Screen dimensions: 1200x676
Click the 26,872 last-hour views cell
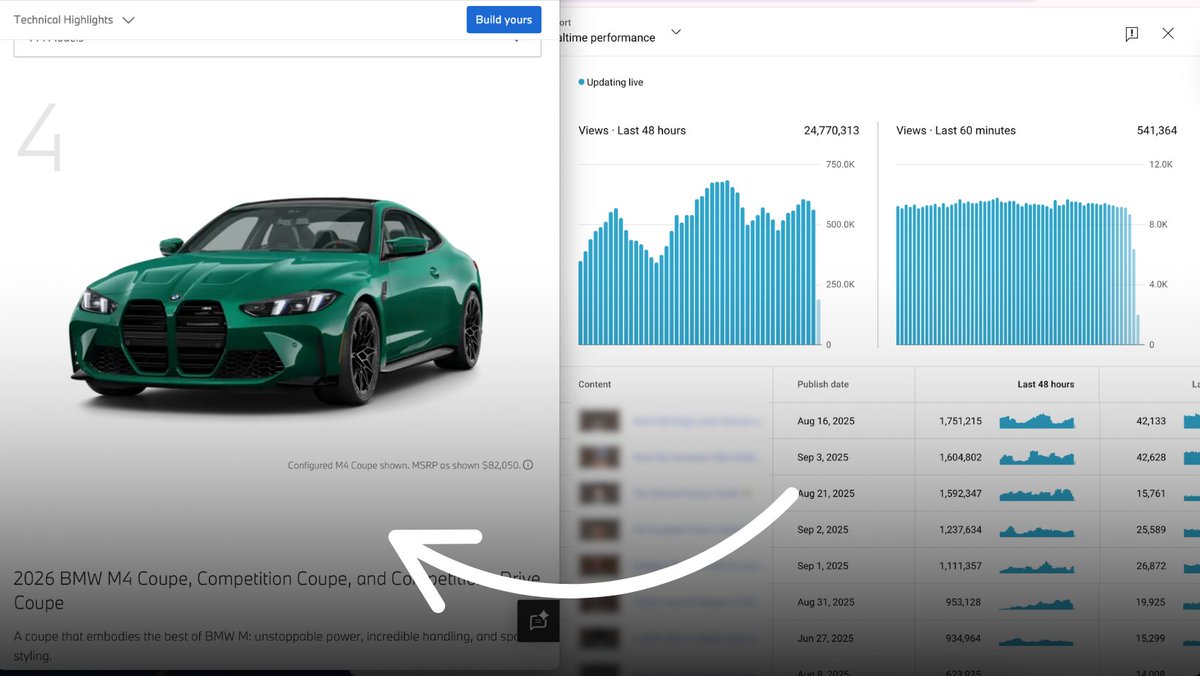click(1151, 566)
